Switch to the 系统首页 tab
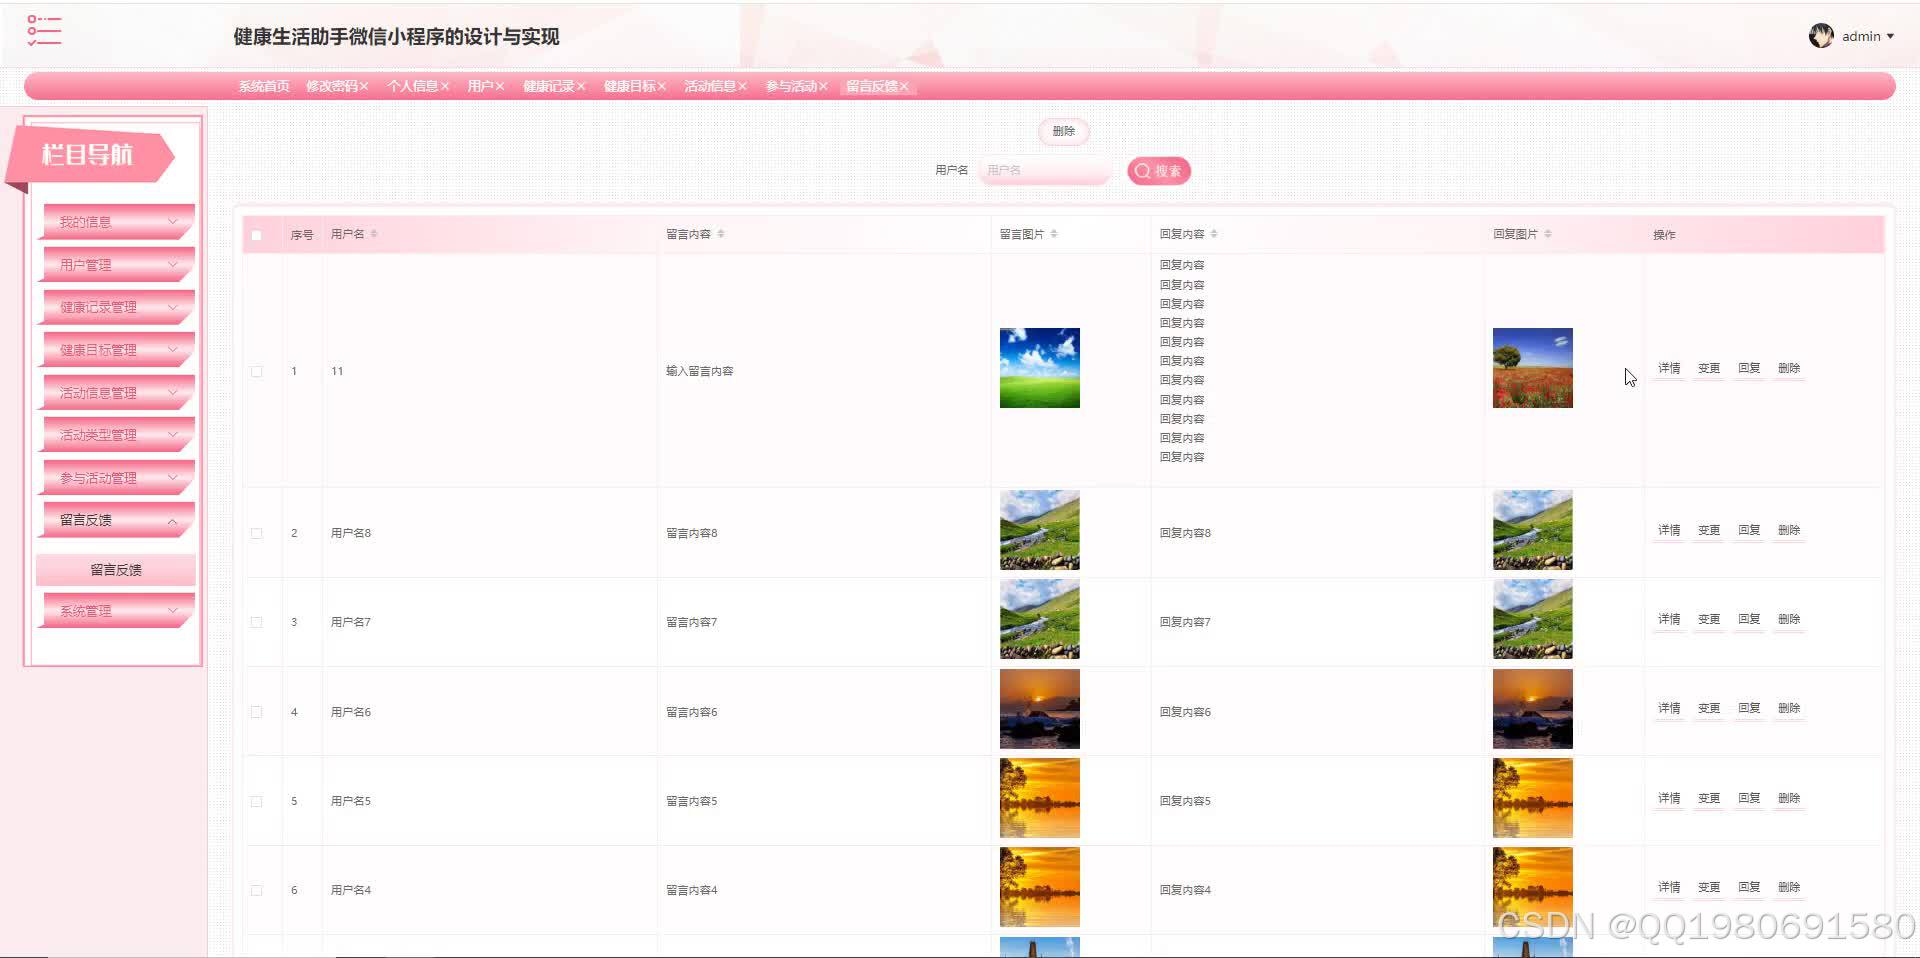 tap(262, 86)
